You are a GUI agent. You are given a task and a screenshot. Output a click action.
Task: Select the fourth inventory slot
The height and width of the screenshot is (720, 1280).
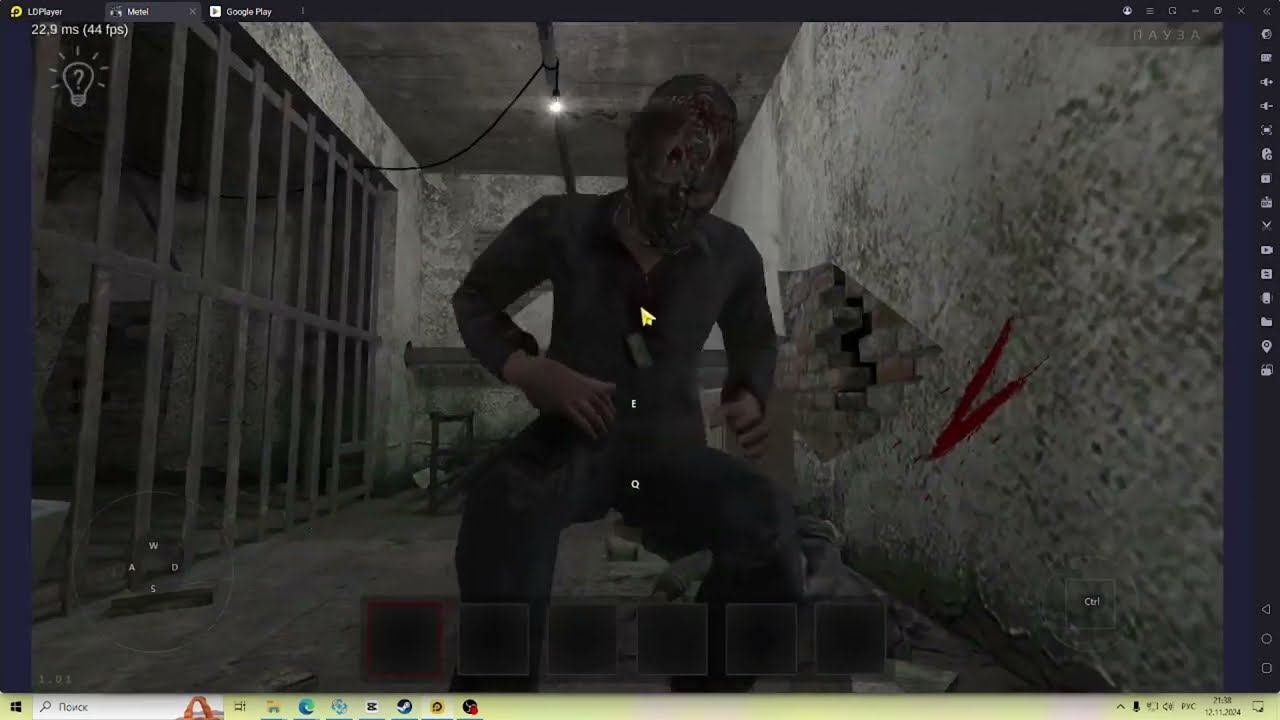(672, 638)
